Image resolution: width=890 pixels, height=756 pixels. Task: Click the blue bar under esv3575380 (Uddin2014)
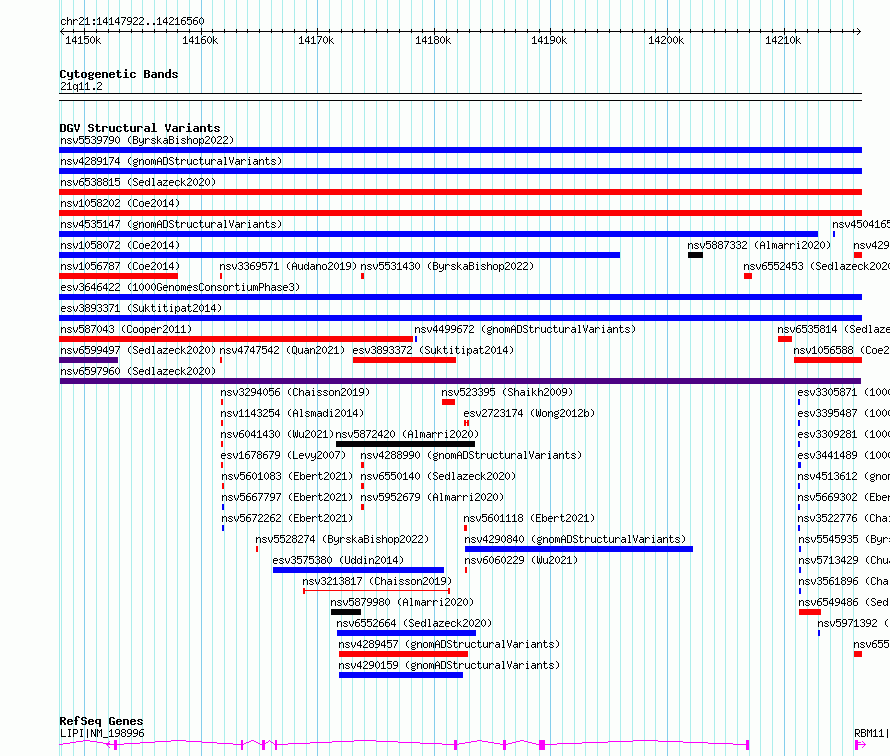coord(358,570)
